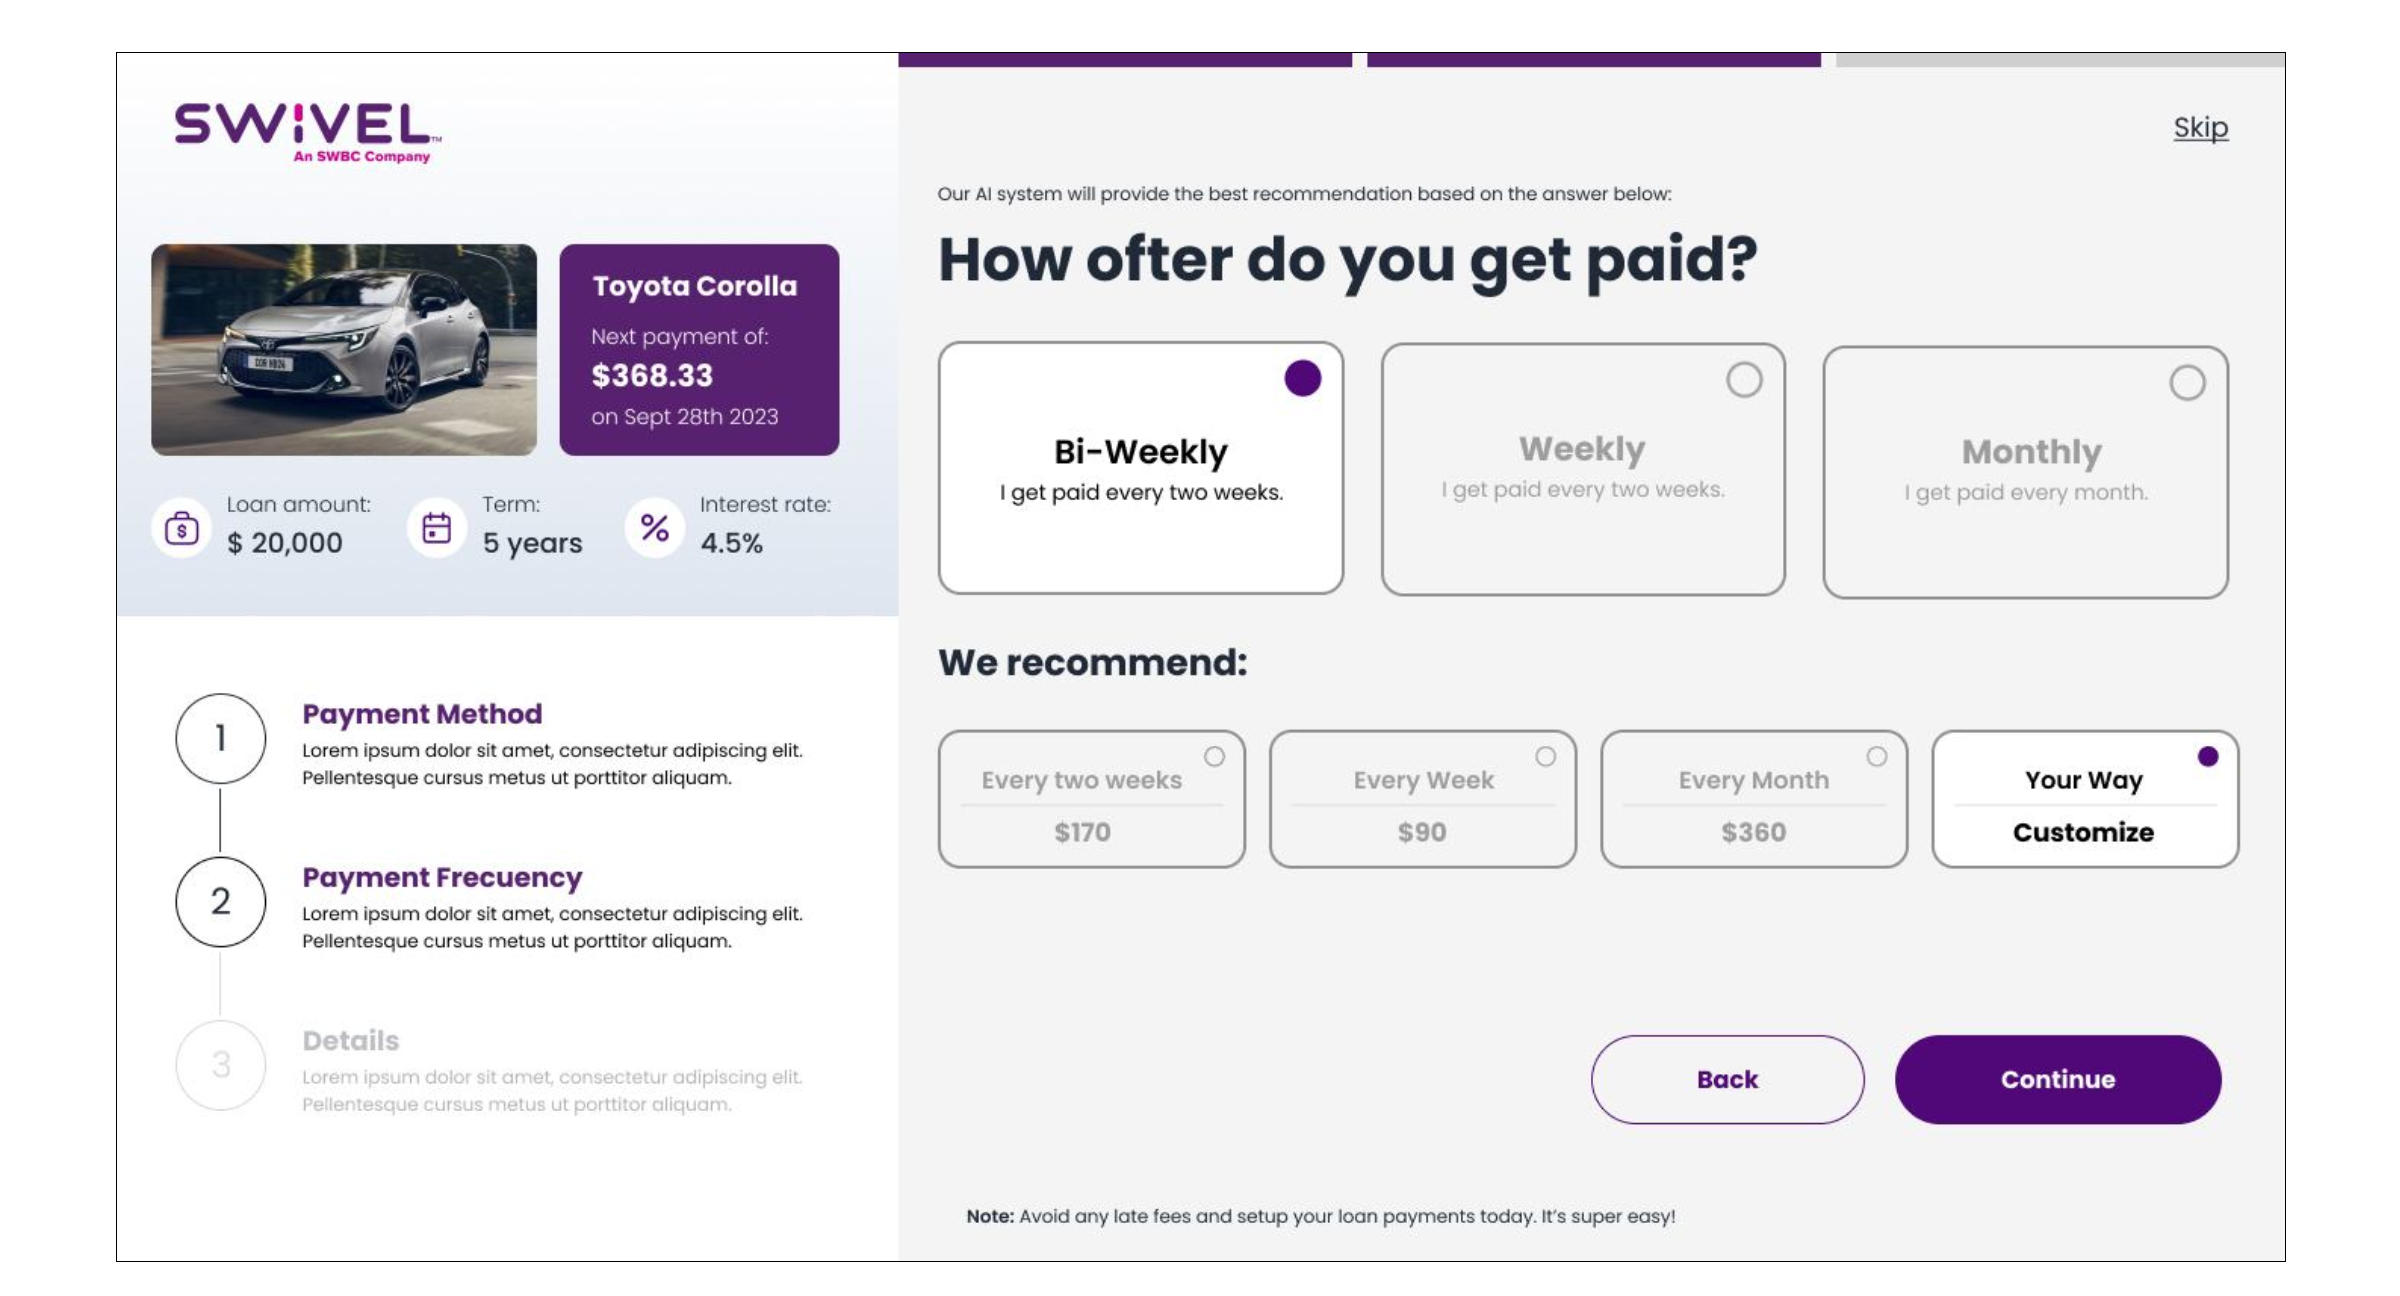This screenshot has width=2400, height=1296.
Task: Click the Toyota Corolla car photo
Action: (x=344, y=350)
